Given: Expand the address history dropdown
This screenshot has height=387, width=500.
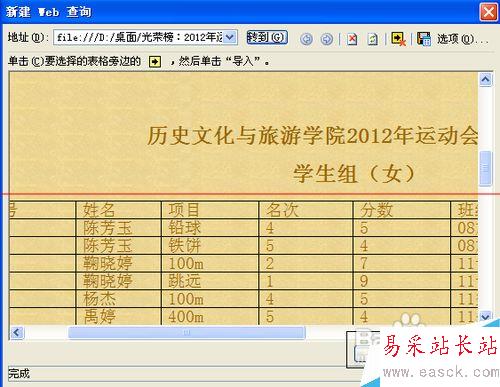Looking at the screenshot, I should [x=230, y=37].
